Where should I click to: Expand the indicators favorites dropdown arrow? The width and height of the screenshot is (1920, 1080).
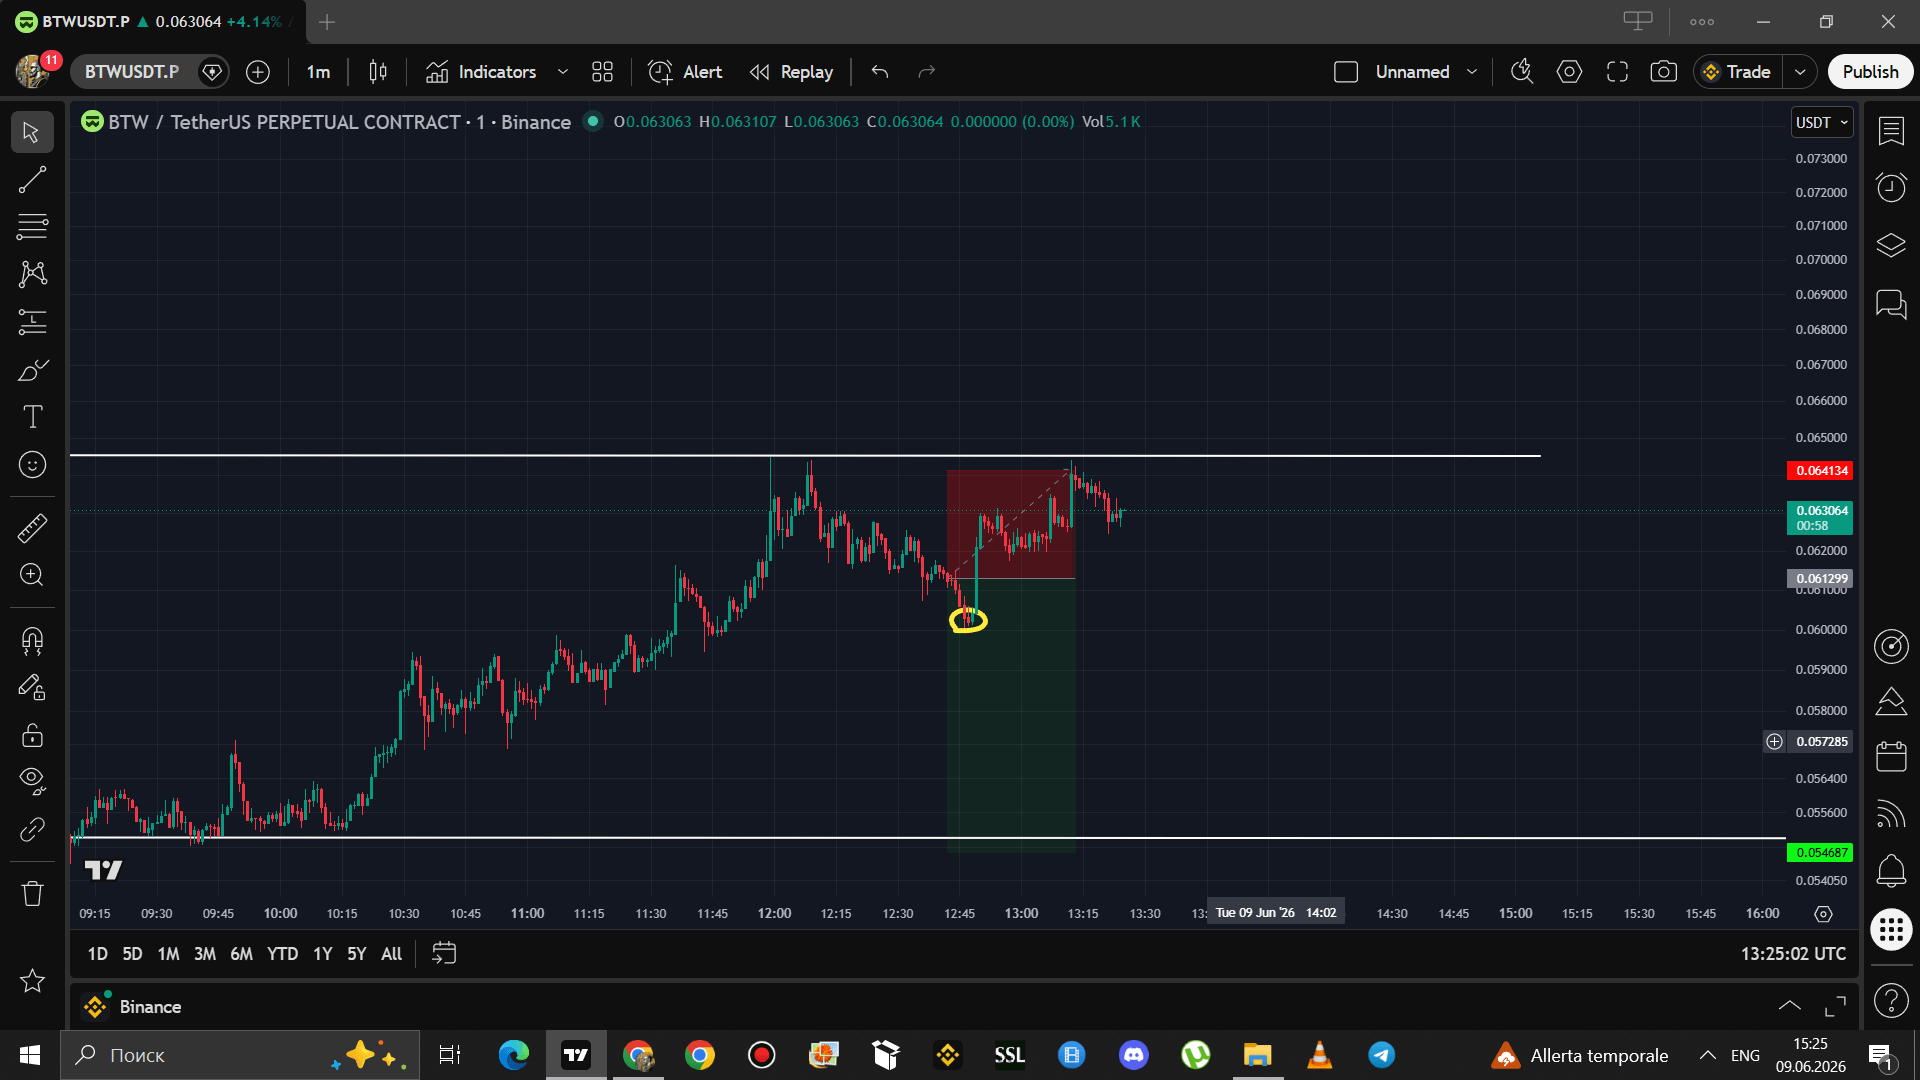point(563,72)
